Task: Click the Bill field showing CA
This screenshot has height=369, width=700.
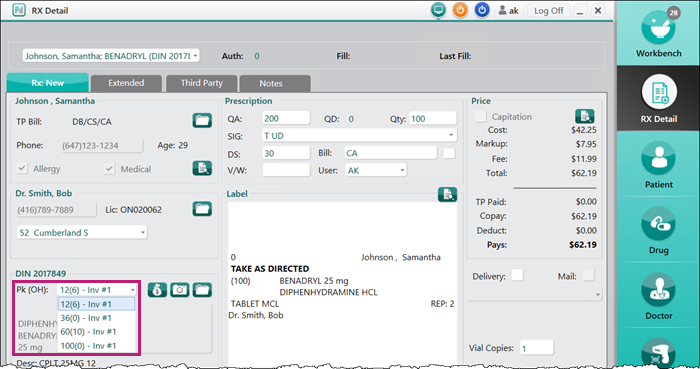Action: click(x=391, y=153)
